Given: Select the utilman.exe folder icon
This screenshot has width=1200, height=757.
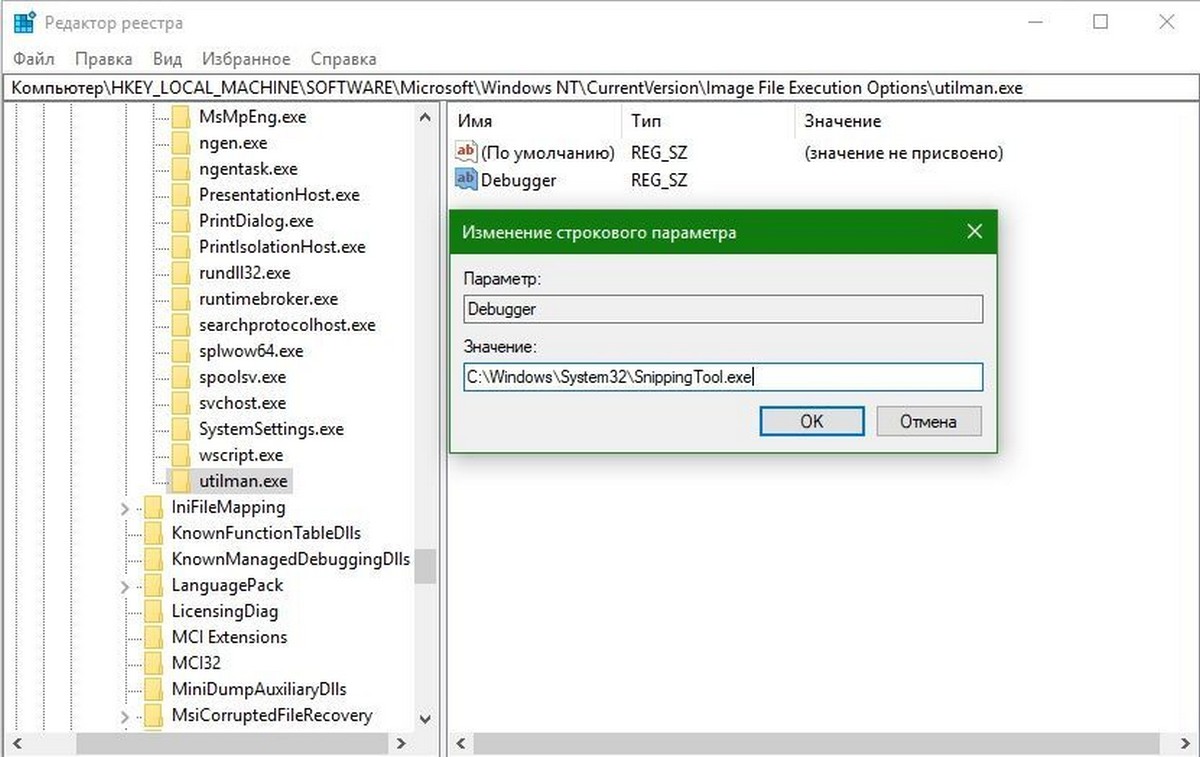Looking at the screenshot, I should [x=181, y=481].
